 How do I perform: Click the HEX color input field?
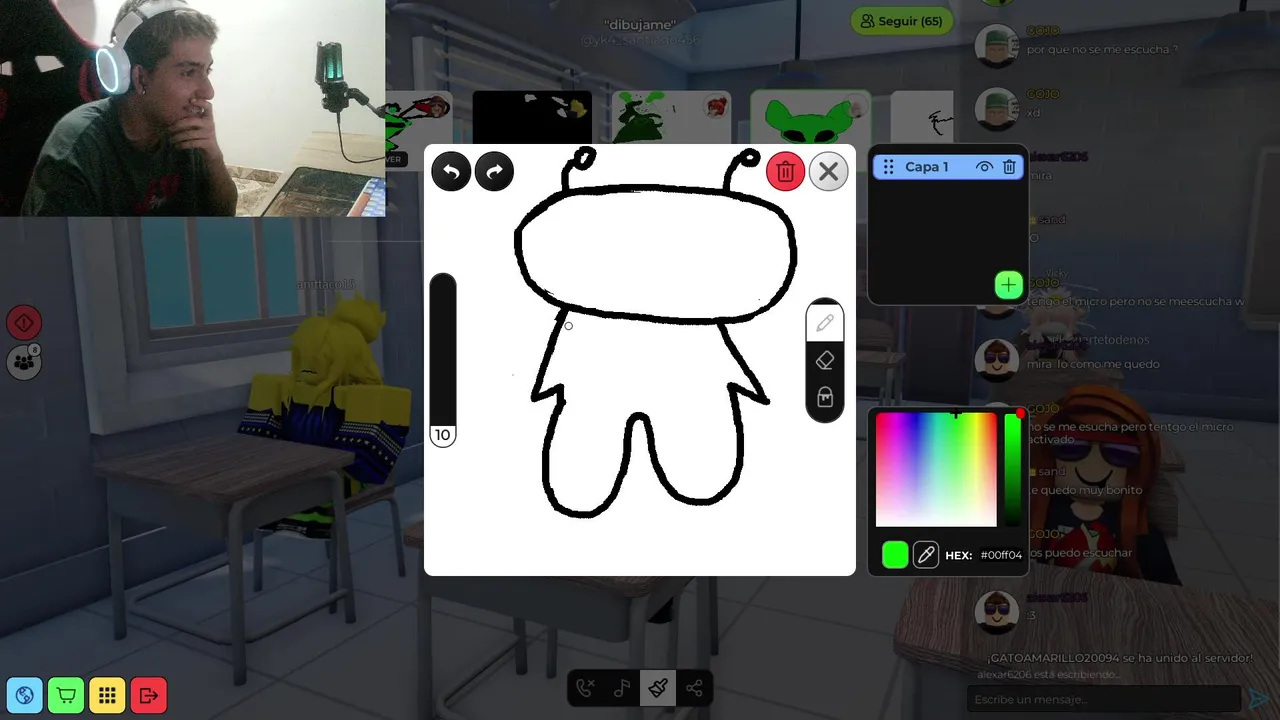(1001, 555)
